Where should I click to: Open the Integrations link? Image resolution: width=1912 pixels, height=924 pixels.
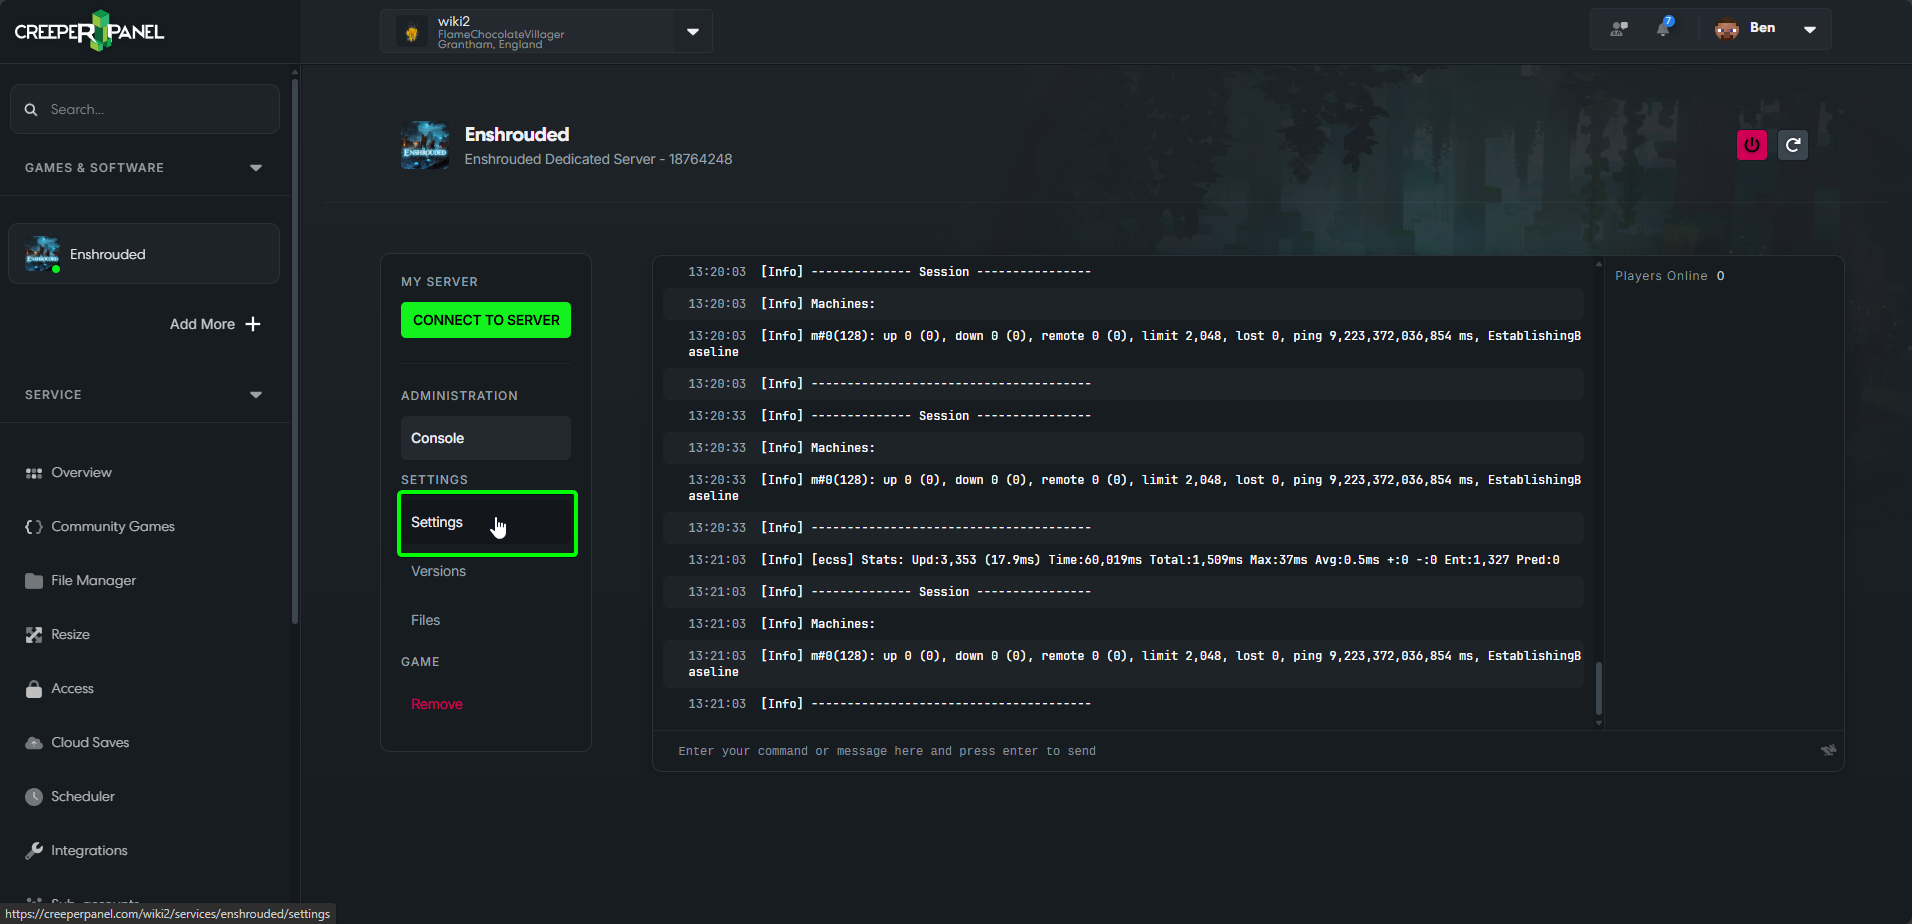[x=89, y=851]
